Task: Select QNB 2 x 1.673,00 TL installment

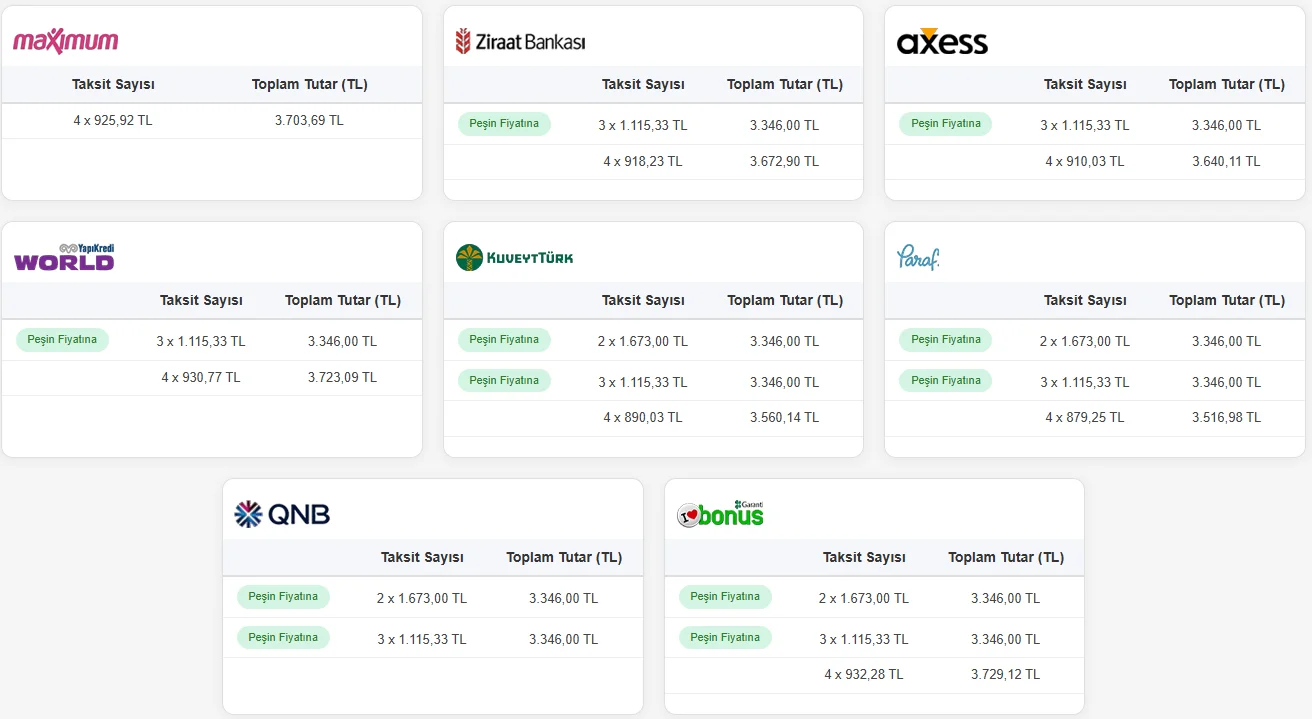Action: click(x=422, y=599)
